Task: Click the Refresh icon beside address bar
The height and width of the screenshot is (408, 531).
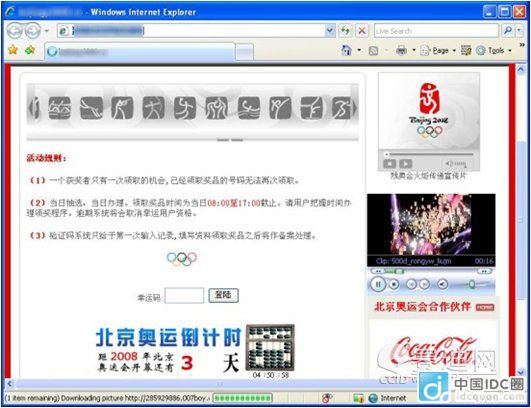Action: (345, 31)
